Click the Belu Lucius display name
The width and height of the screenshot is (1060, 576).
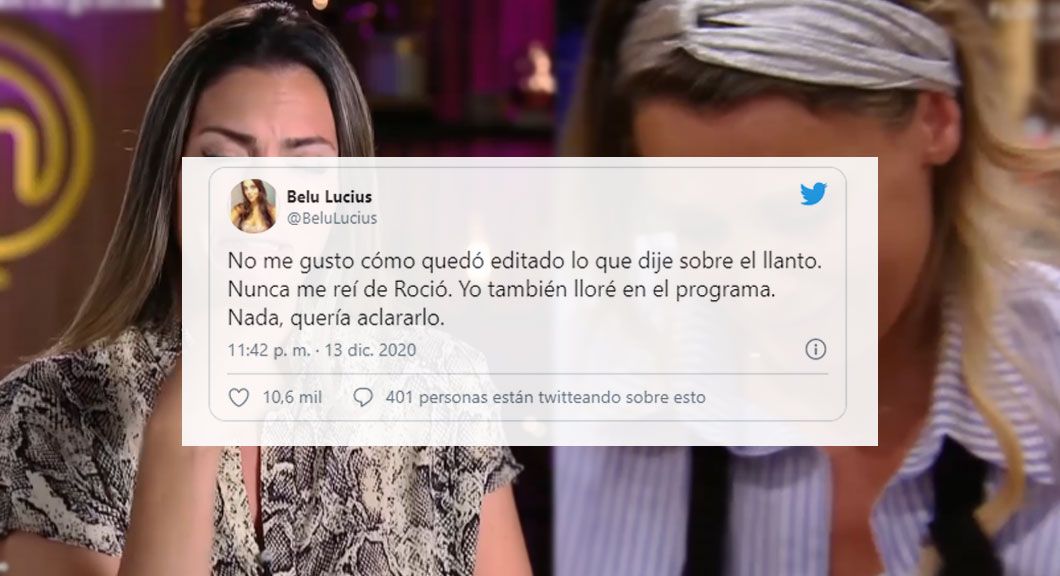329,197
